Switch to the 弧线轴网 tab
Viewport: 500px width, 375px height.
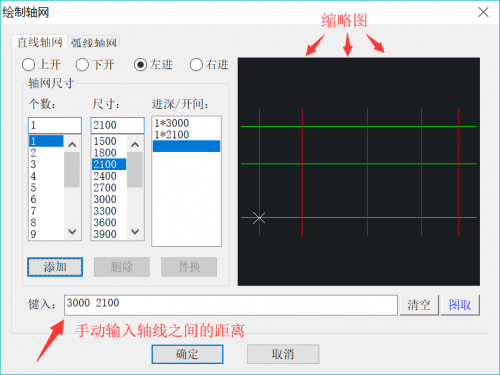coord(94,42)
